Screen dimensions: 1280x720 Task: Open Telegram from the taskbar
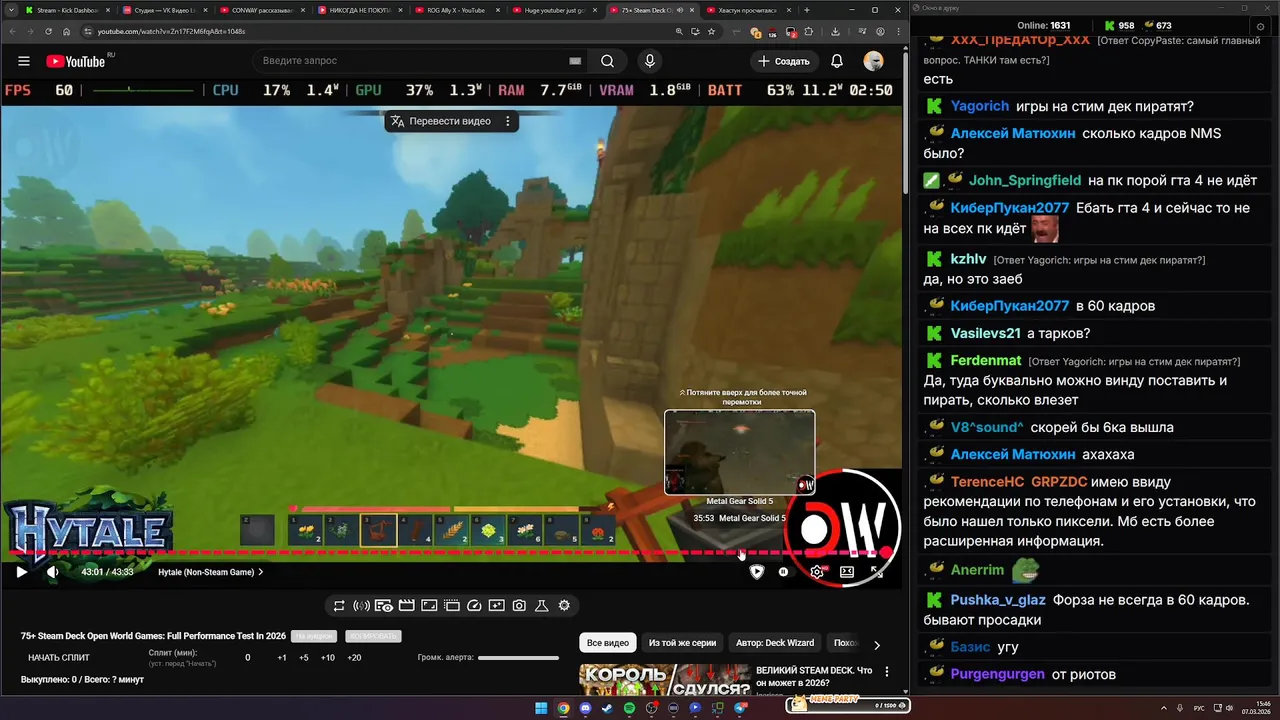[740, 708]
